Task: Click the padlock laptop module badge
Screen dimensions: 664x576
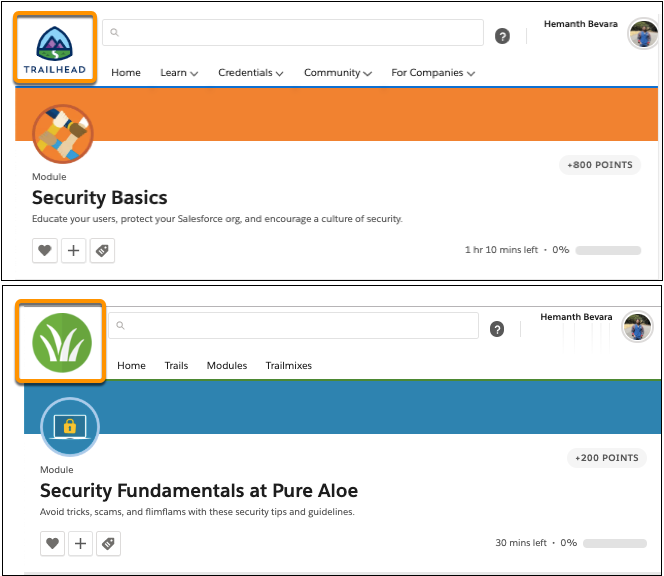Action: (70, 427)
